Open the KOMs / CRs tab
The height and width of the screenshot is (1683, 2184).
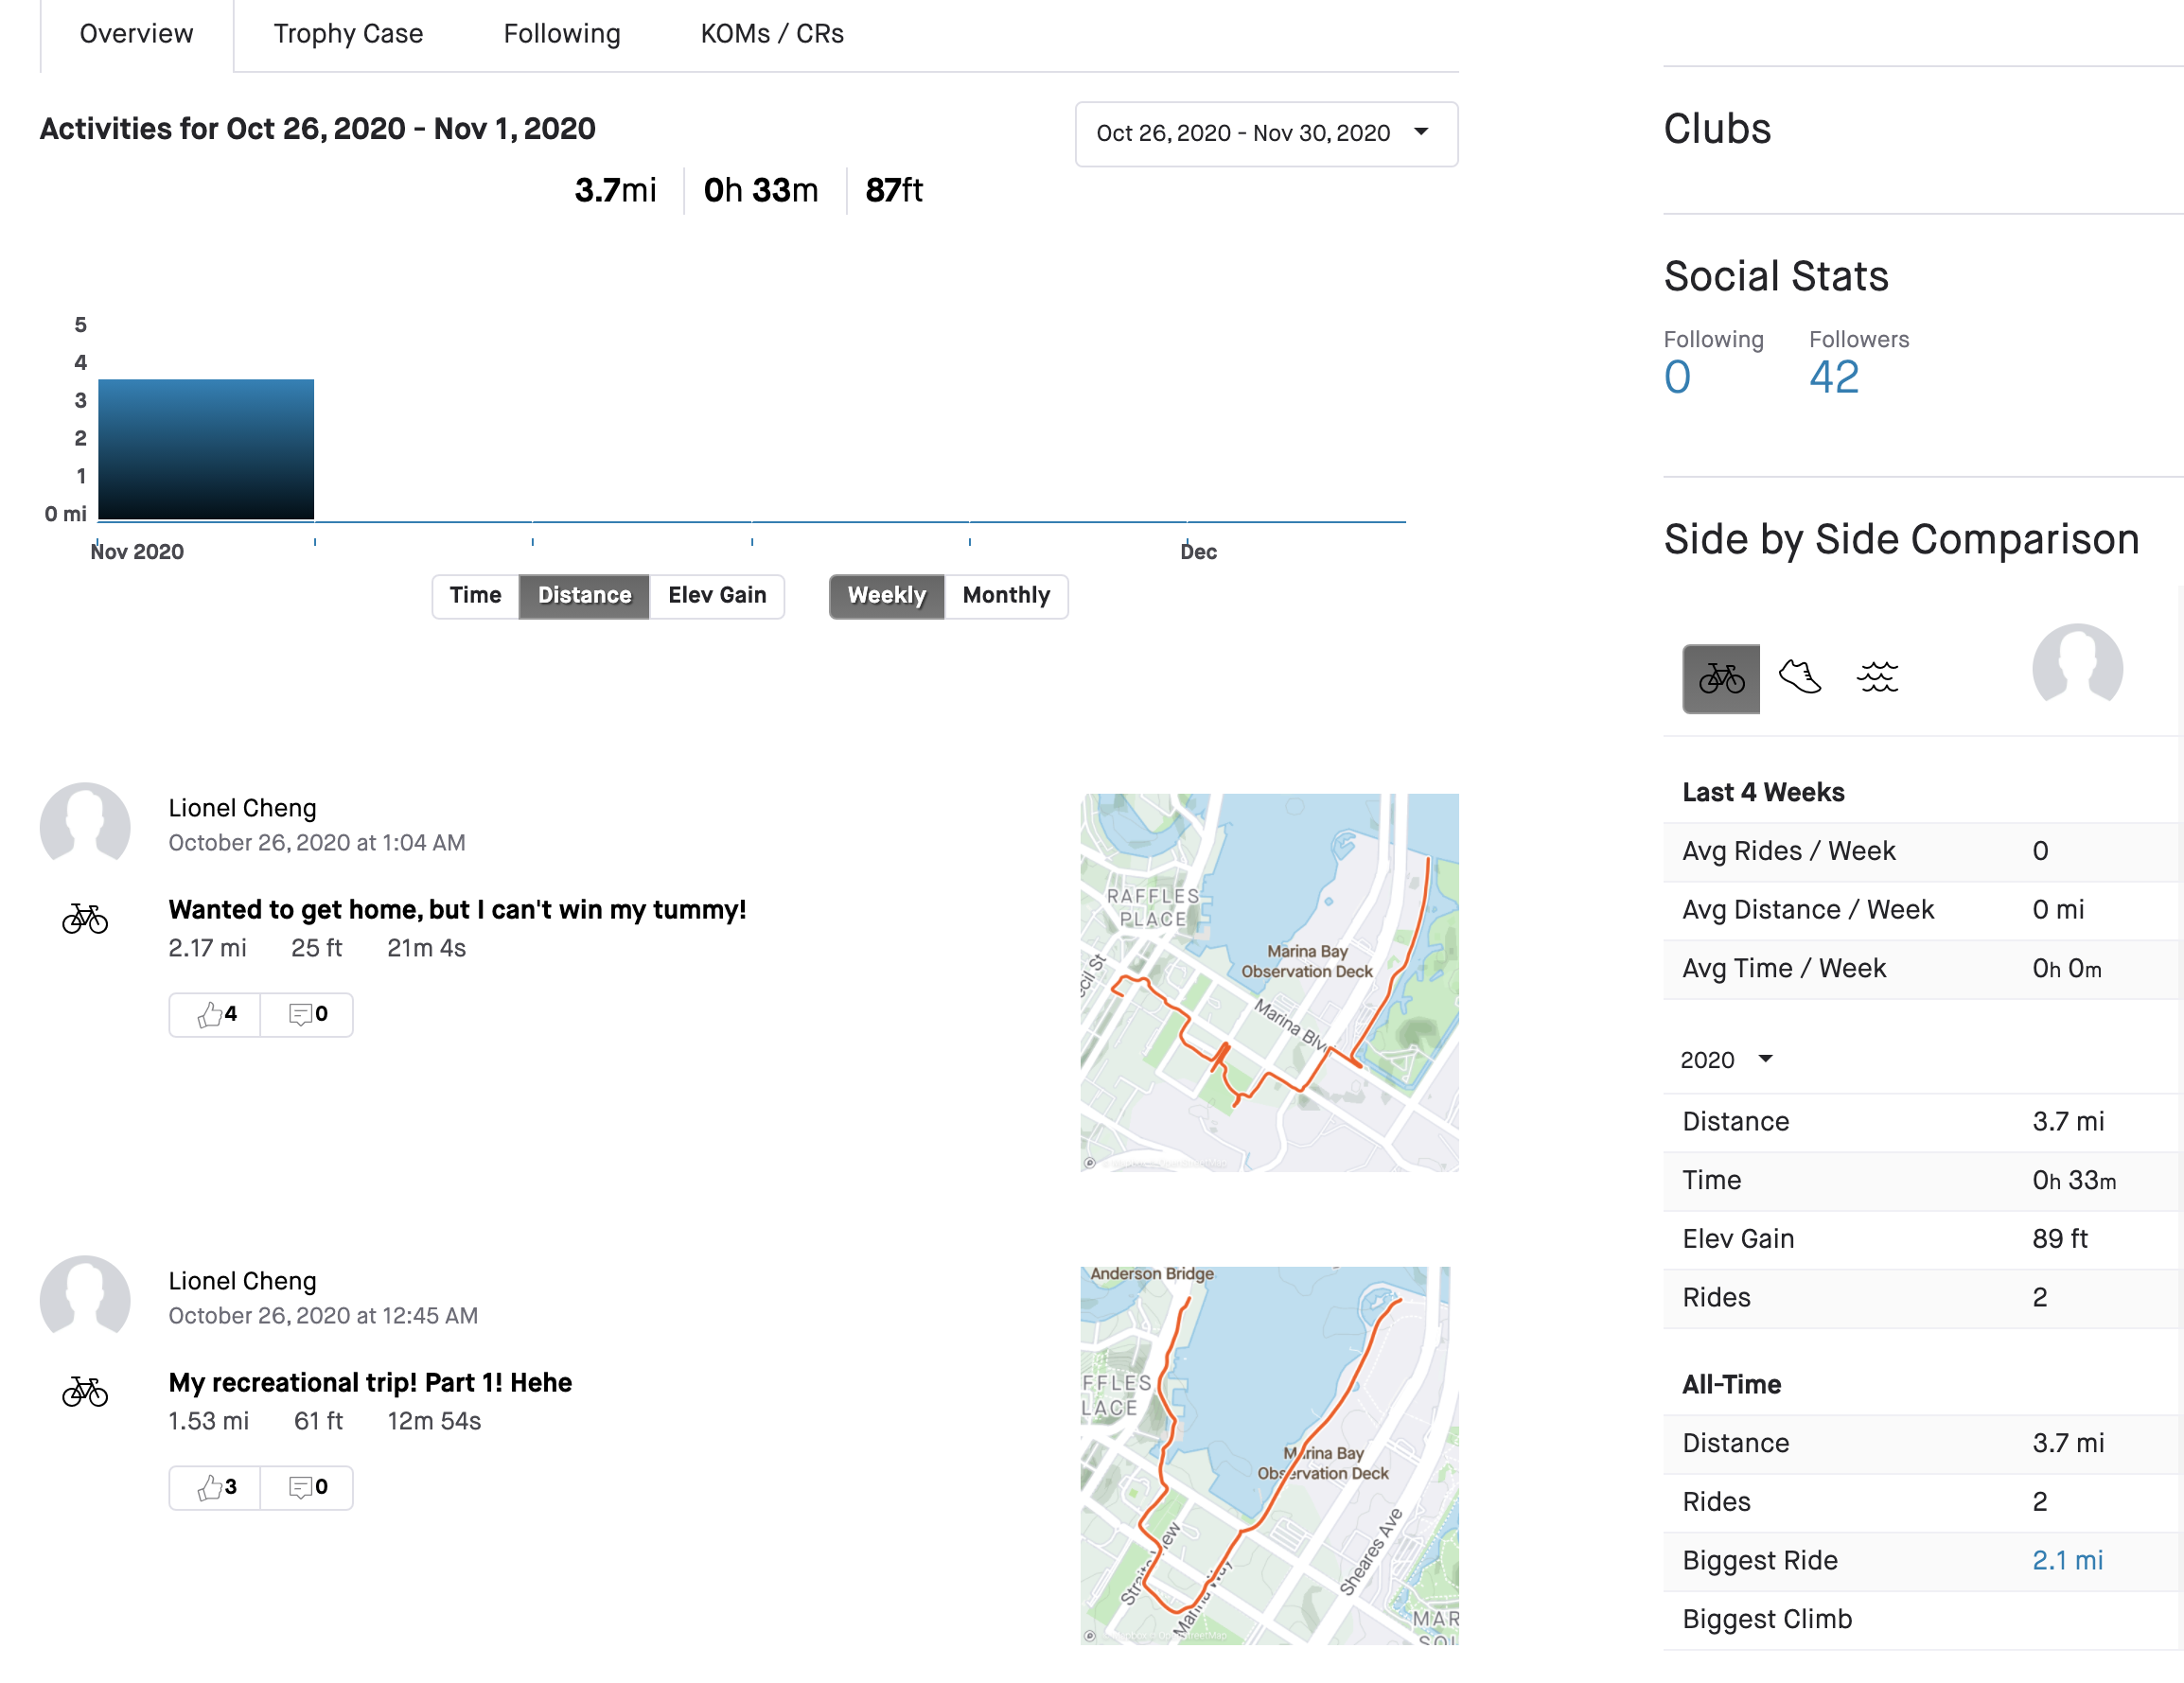[x=772, y=34]
